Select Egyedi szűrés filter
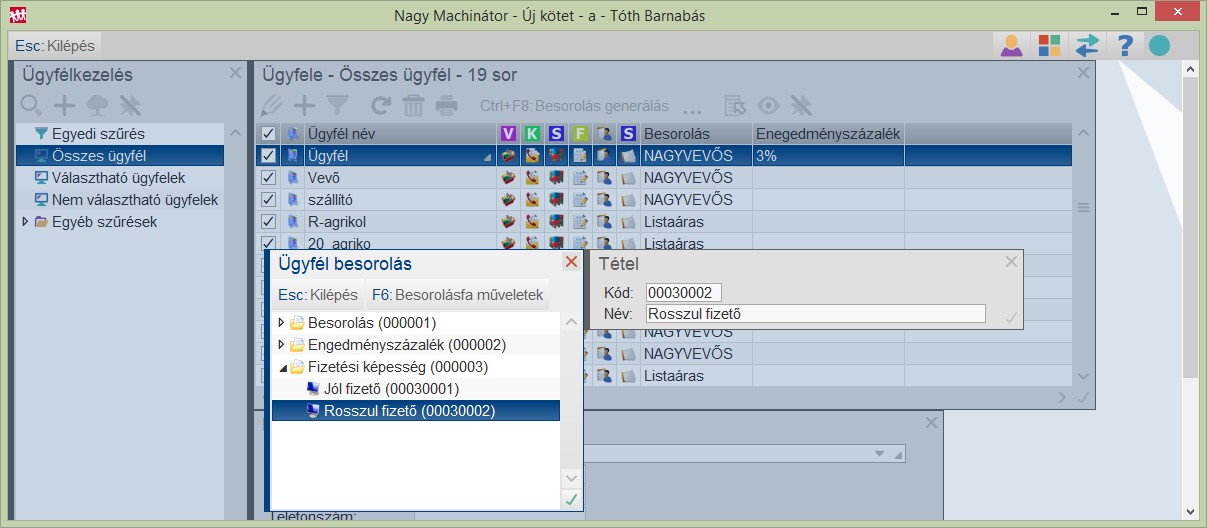This screenshot has width=1207, height=528. 119,133
